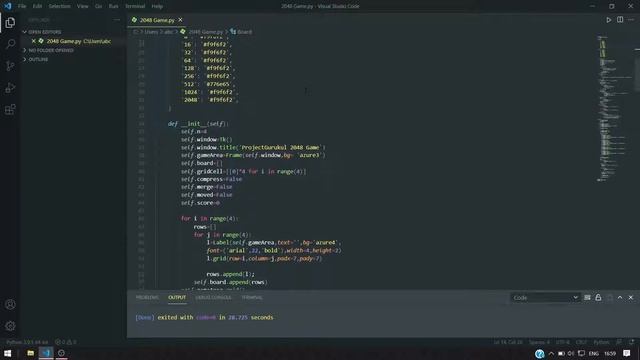The image size is (640, 360).
Task: Open the help icon in system tray
Action: (540, 353)
